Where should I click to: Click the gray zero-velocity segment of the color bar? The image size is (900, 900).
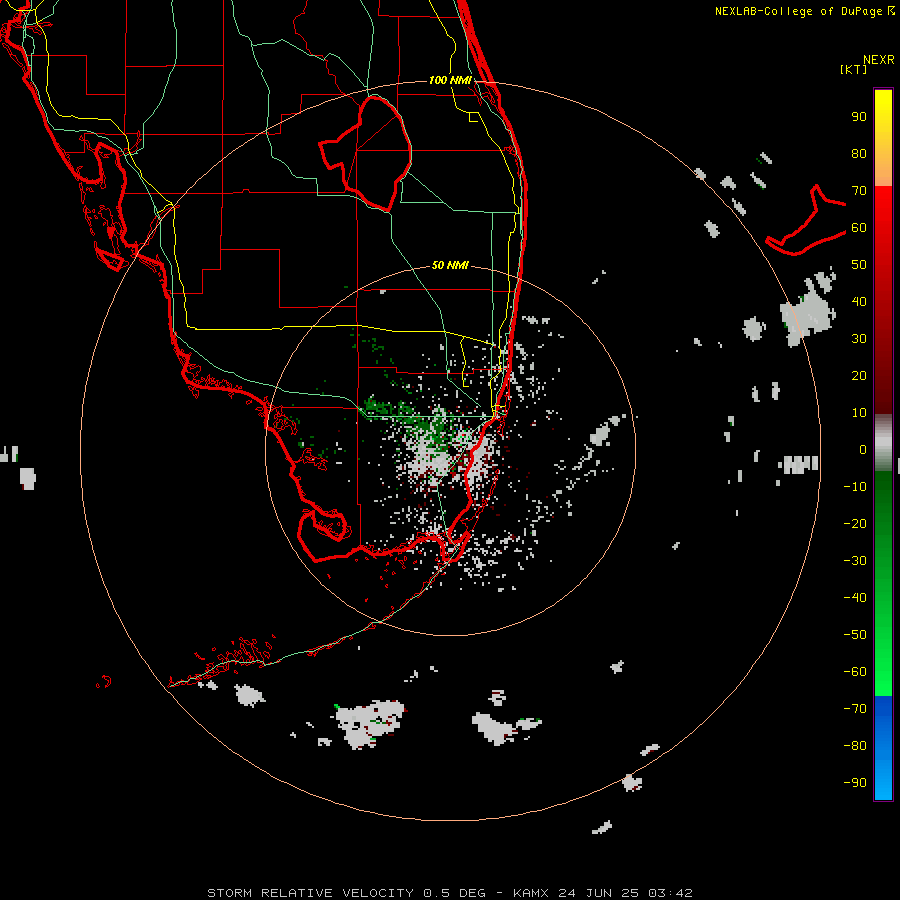tap(883, 443)
